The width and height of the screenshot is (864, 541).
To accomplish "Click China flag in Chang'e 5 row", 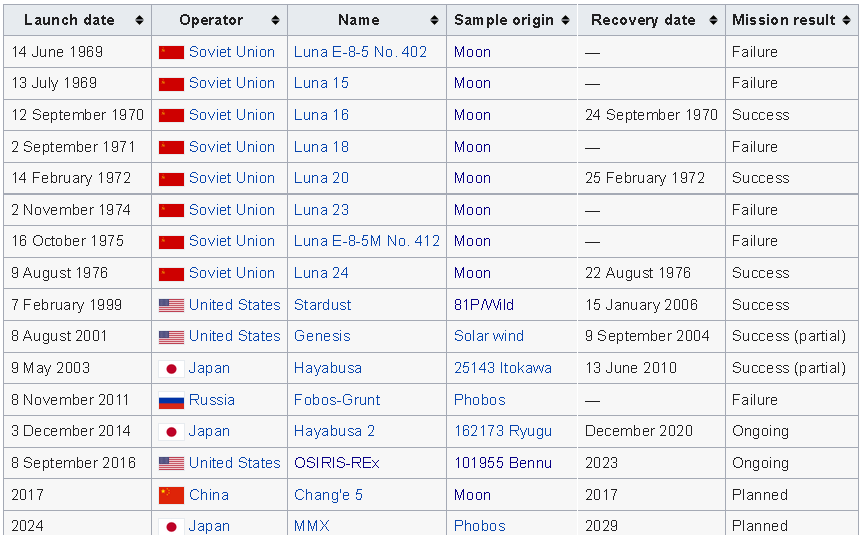I will pos(171,495).
